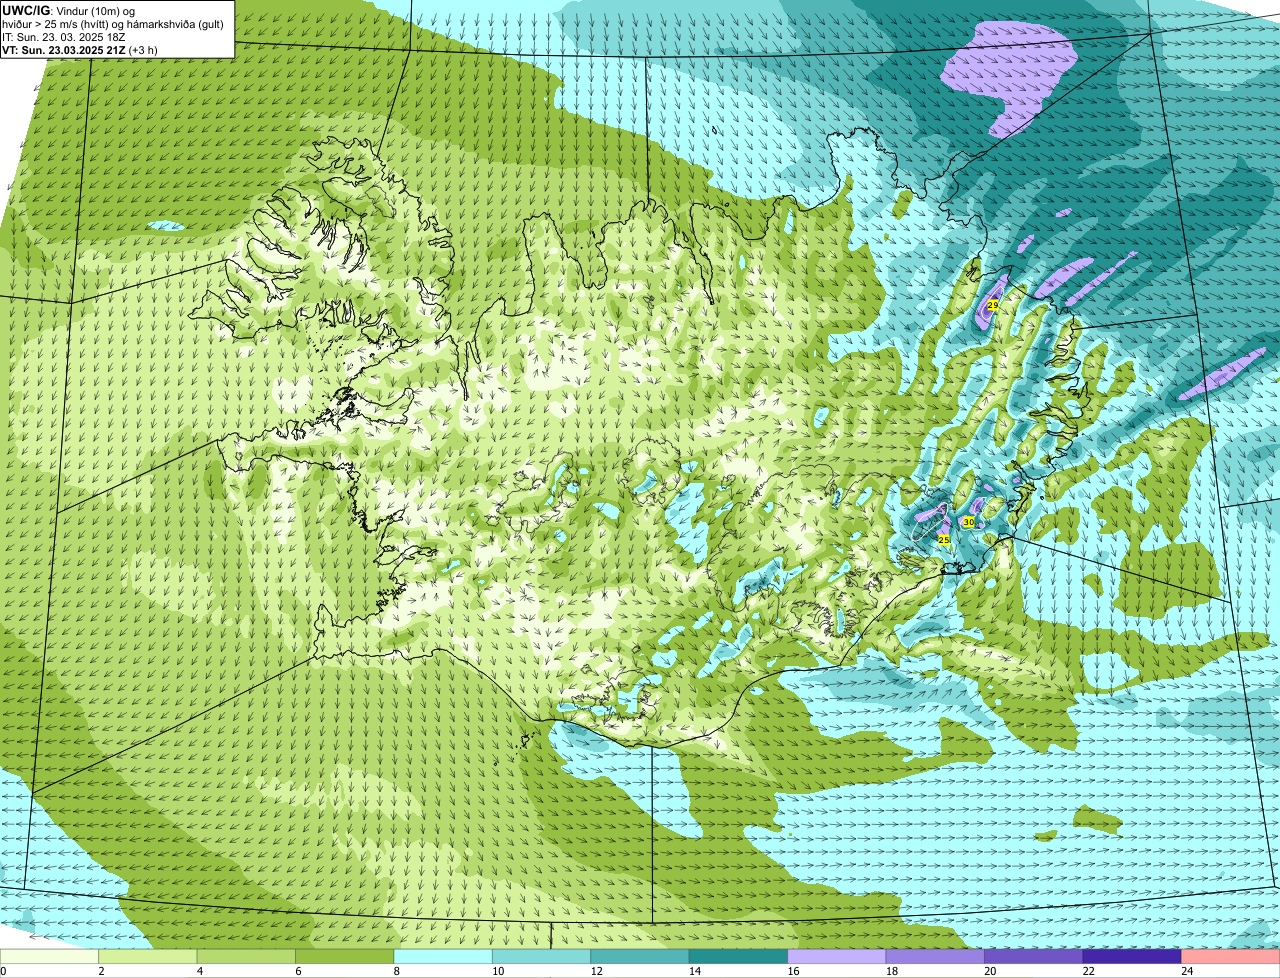Click the pink above-24 m/s legend swatch
Viewport: 1280px width, 978px height.
[1231, 956]
